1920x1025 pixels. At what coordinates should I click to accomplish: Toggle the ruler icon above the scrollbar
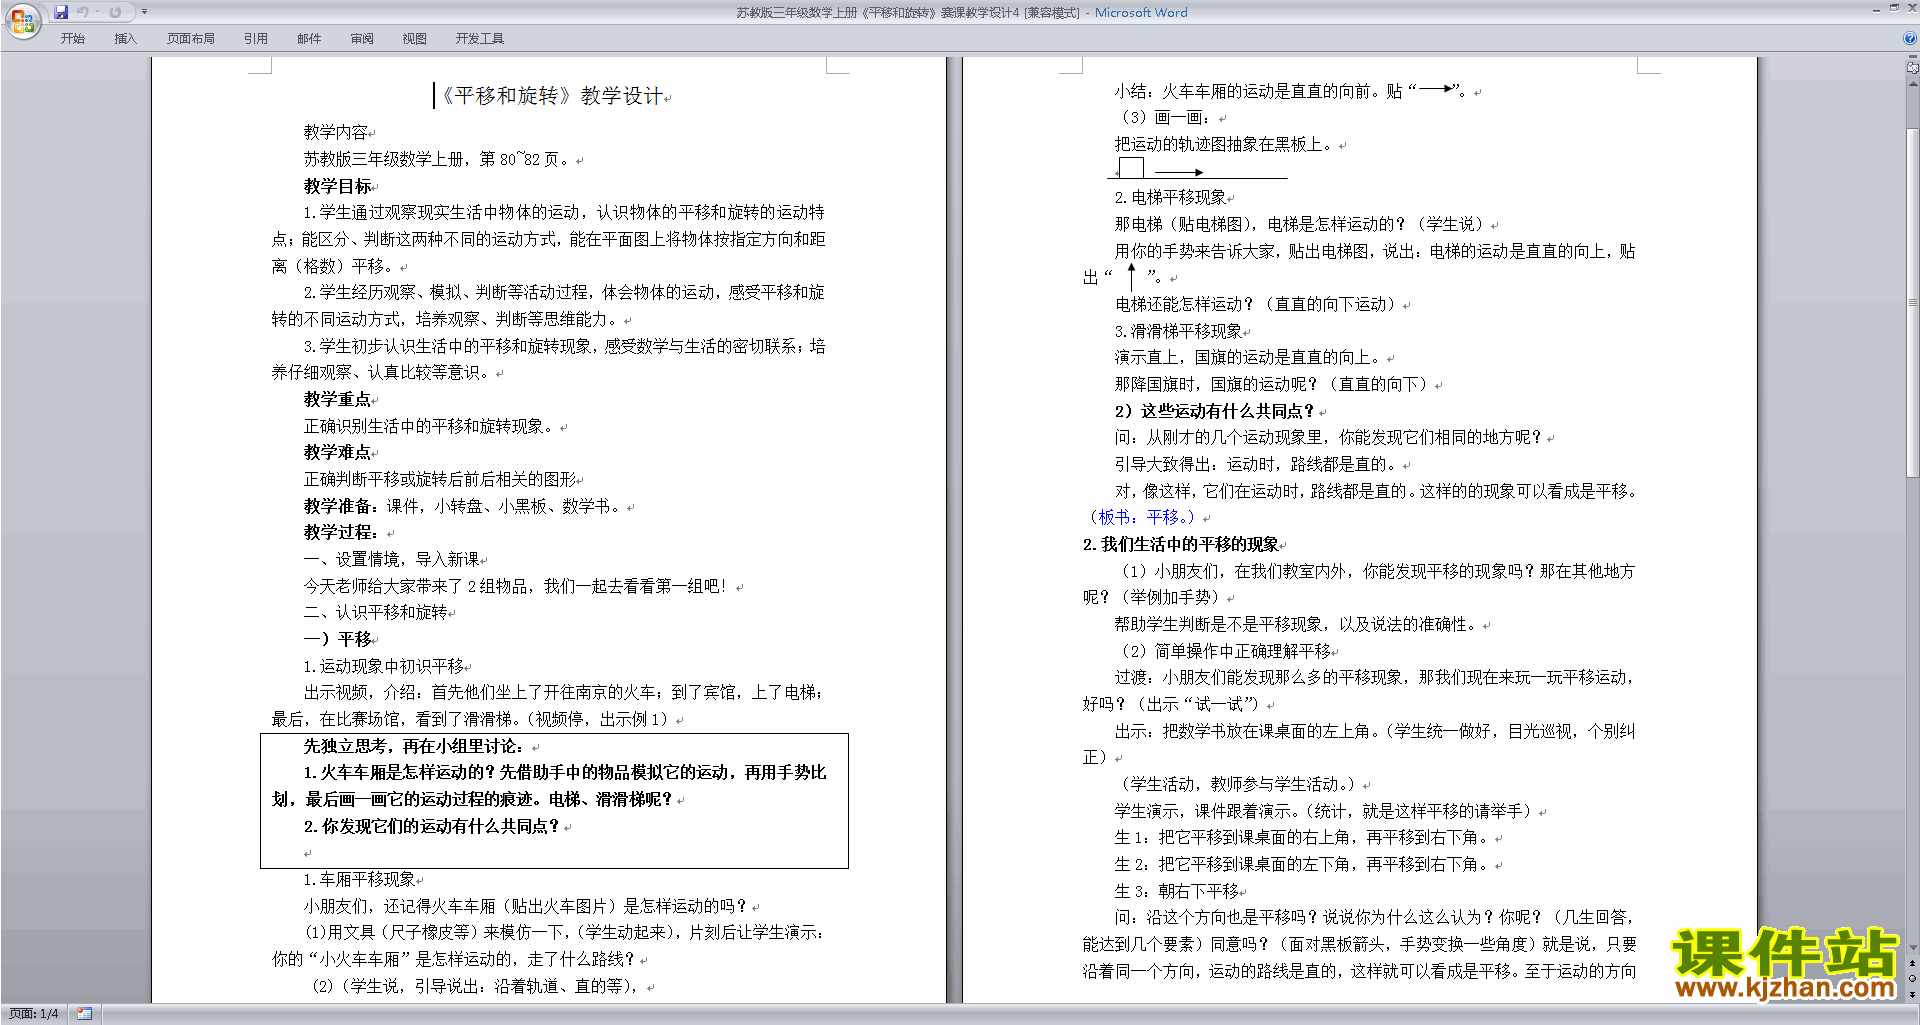1912,68
